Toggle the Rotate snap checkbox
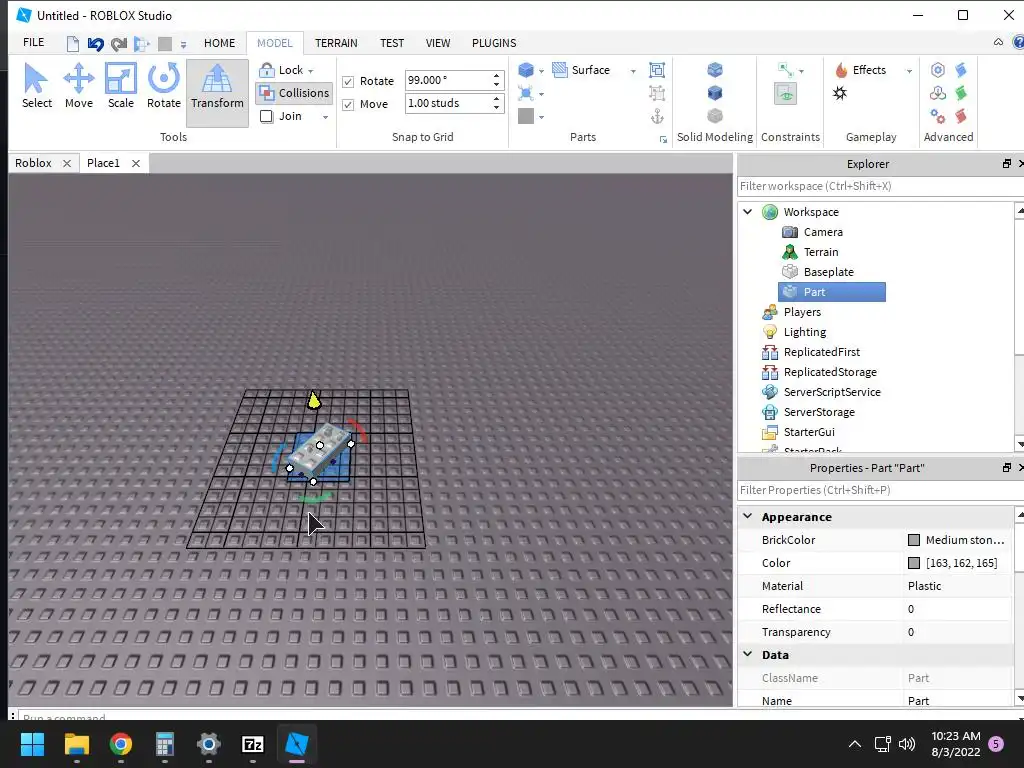The height and width of the screenshot is (768, 1024). pos(348,82)
